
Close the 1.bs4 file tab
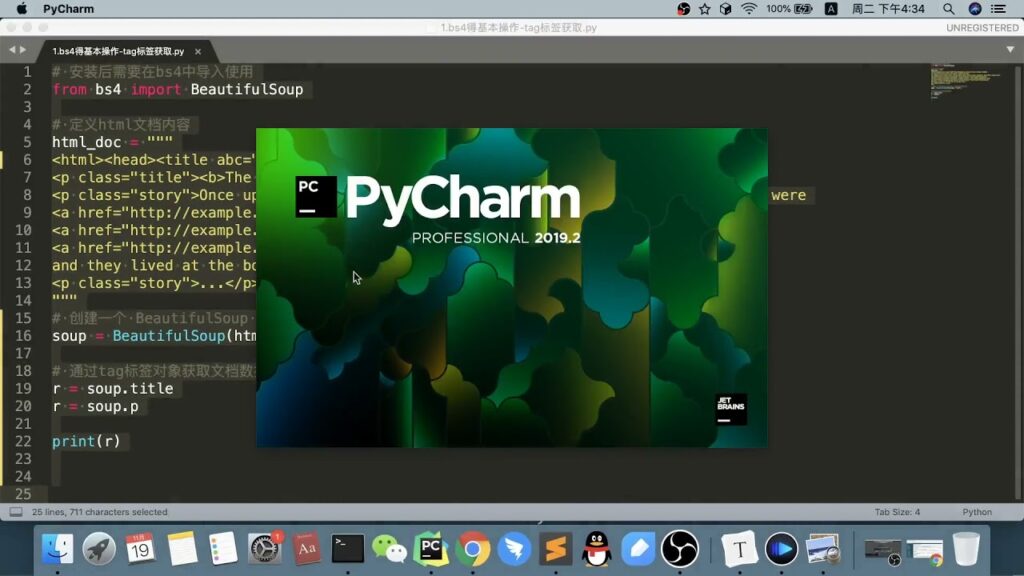pyautogui.click(x=198, y=52)
